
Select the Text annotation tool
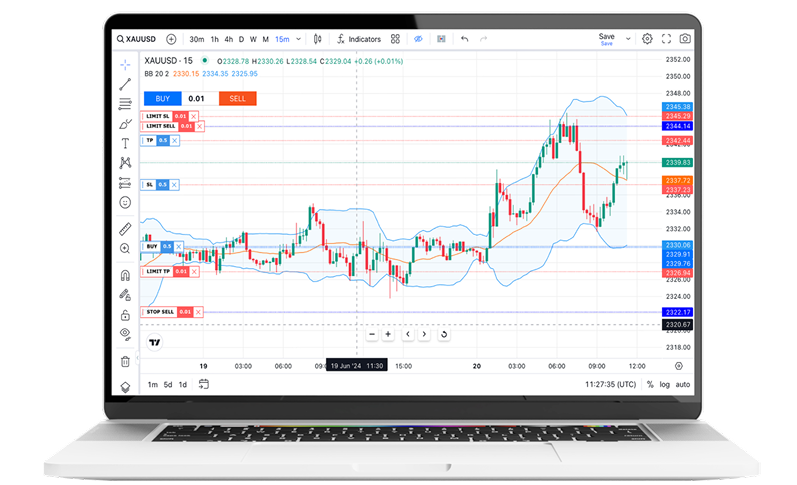click(125, 143)
